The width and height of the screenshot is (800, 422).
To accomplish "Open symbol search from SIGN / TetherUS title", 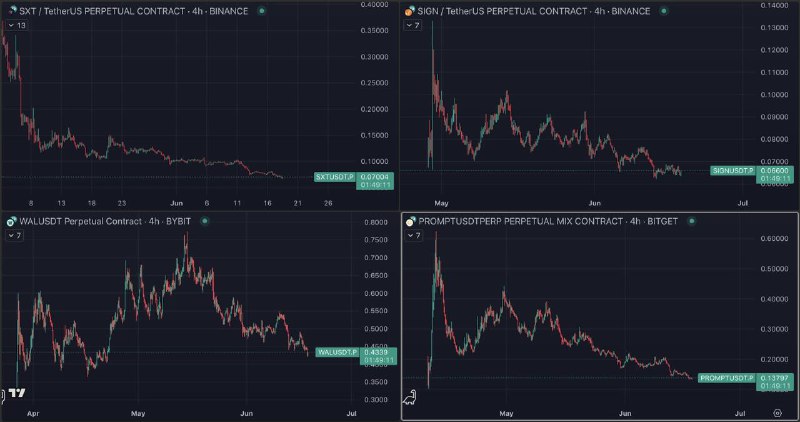I will [x=534, y=11].
